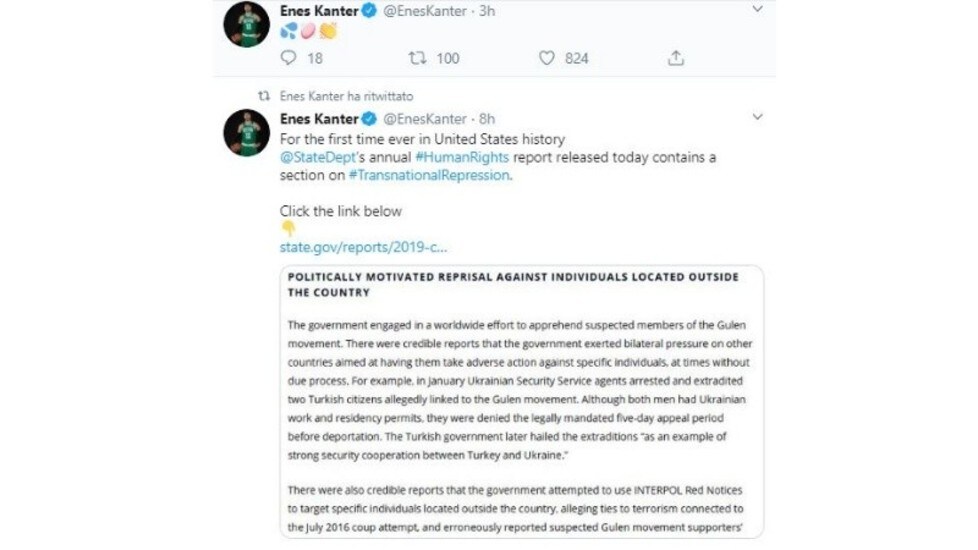Click the Enes Kanter name on second tweet
This screenshot has height=550, width=978.
(319, 118)
